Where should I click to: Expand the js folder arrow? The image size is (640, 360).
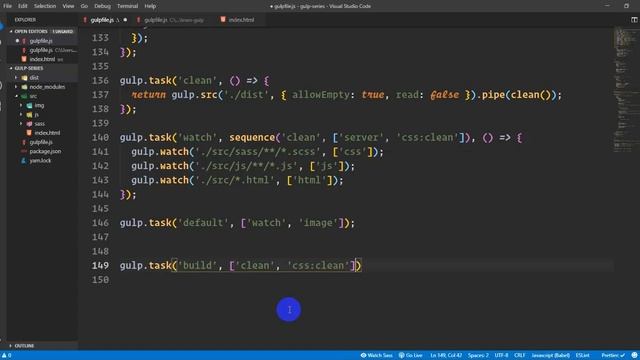pyautogui.click(x=21, y=115)
